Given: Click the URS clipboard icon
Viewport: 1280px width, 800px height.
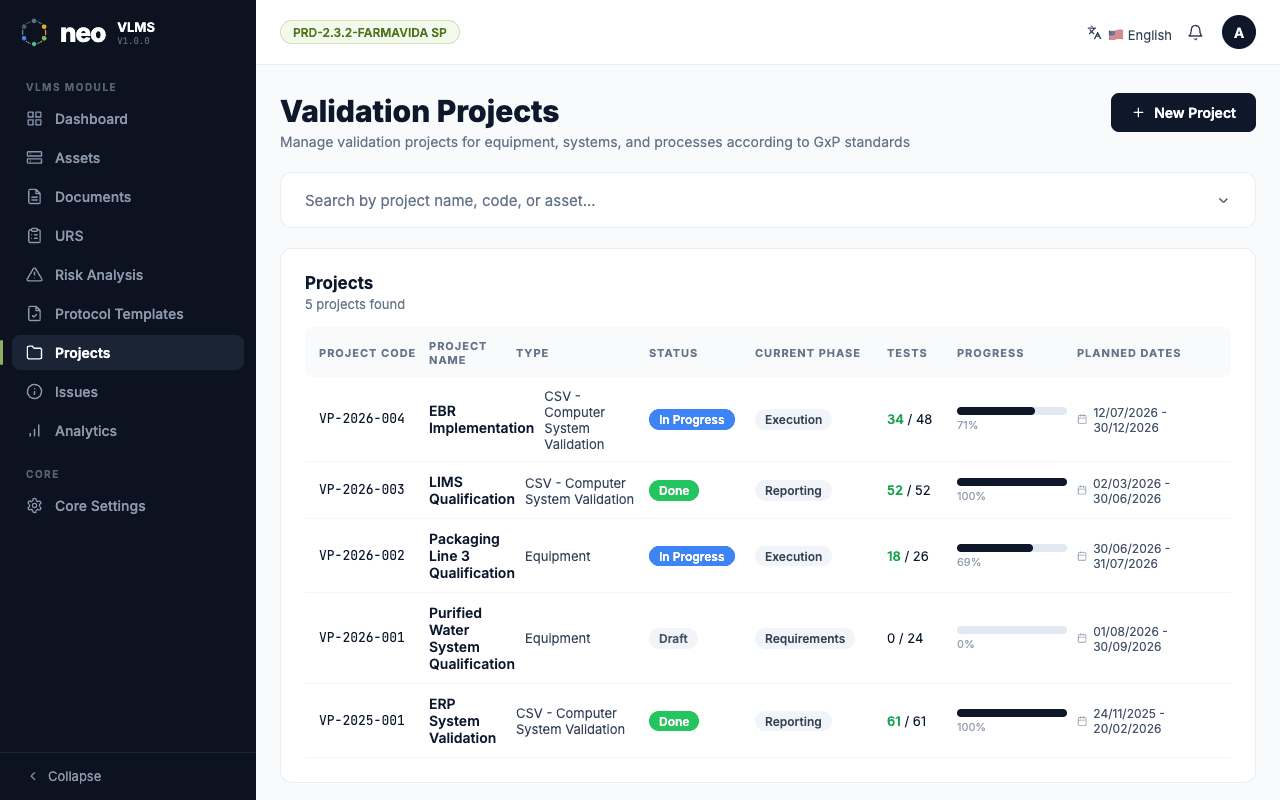Looking at the screenshot, I should pos(34,236).
